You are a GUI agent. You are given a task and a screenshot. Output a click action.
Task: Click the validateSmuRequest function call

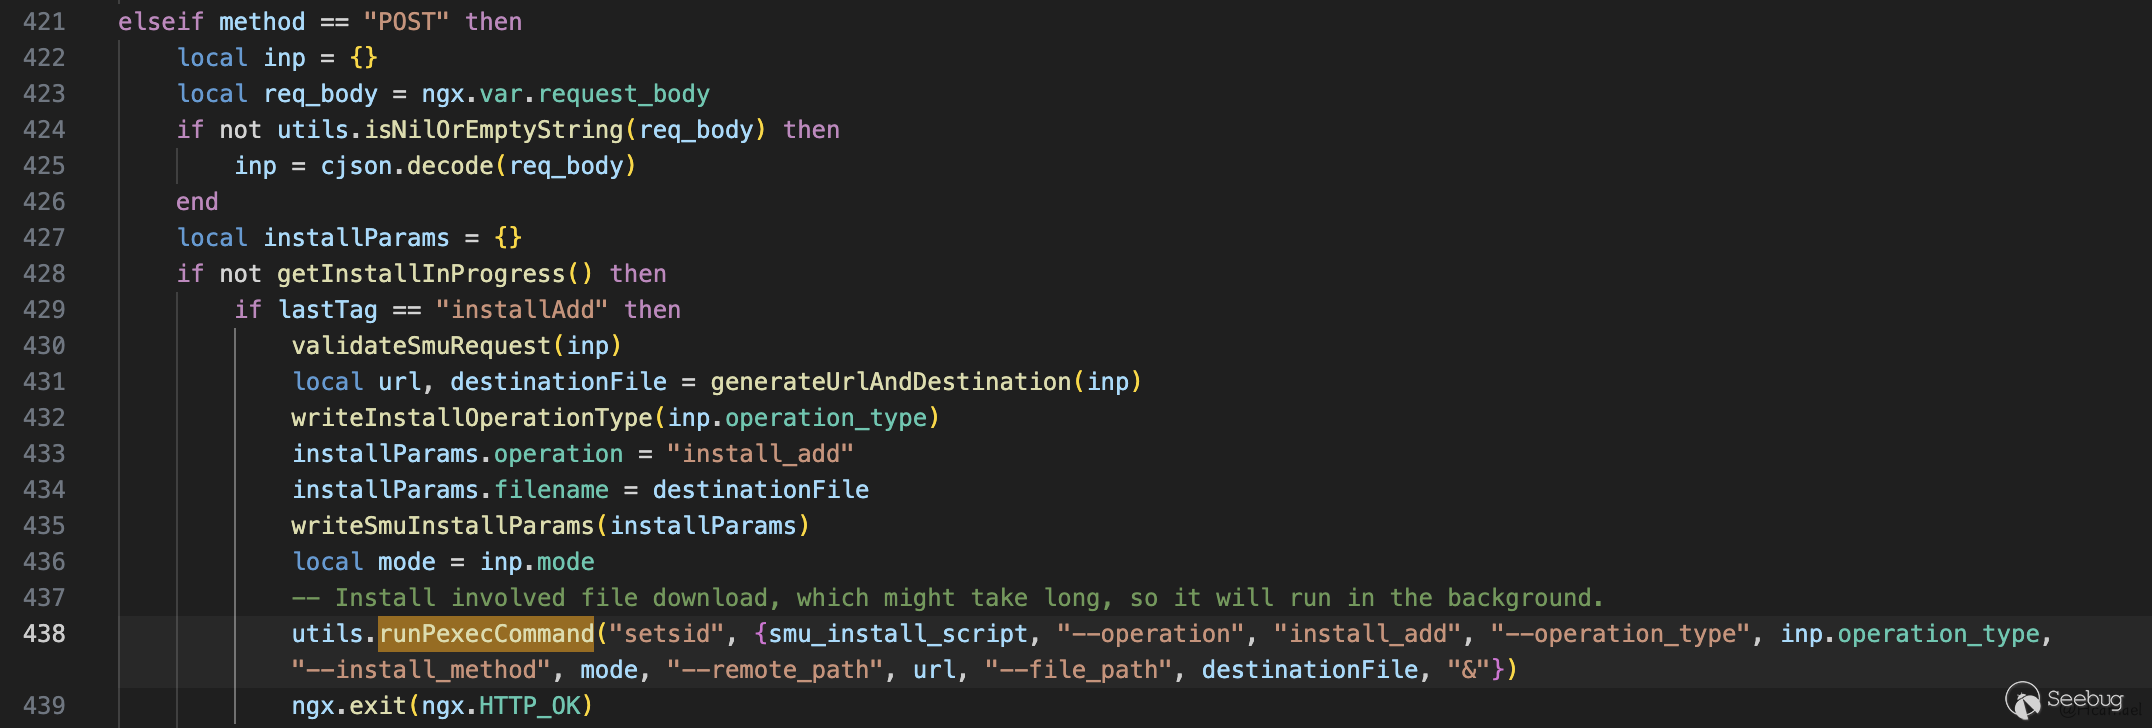(x=421, y=346)
